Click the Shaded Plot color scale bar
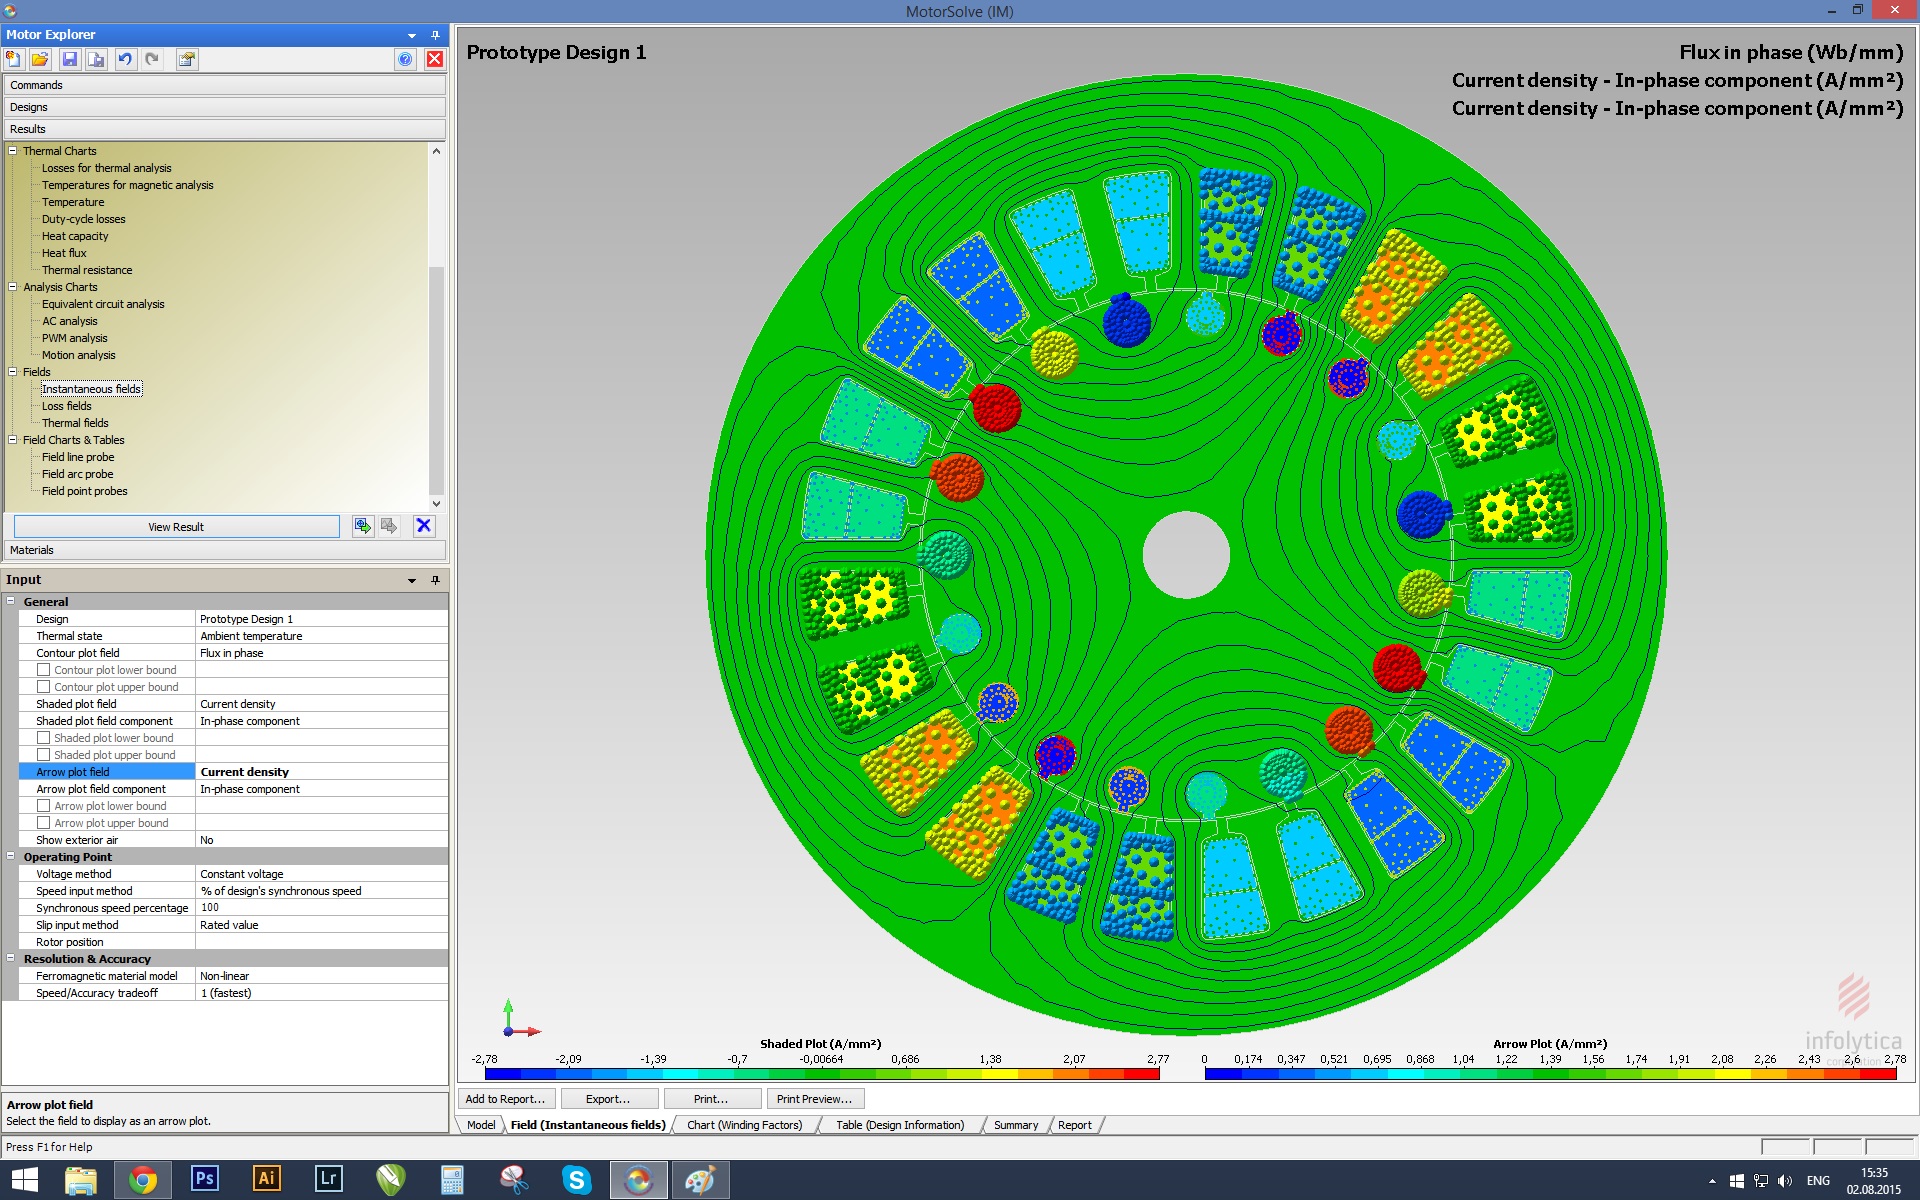Image resolution: width=1920 pixels, height=1200 pixels. tap(821, 1074)
